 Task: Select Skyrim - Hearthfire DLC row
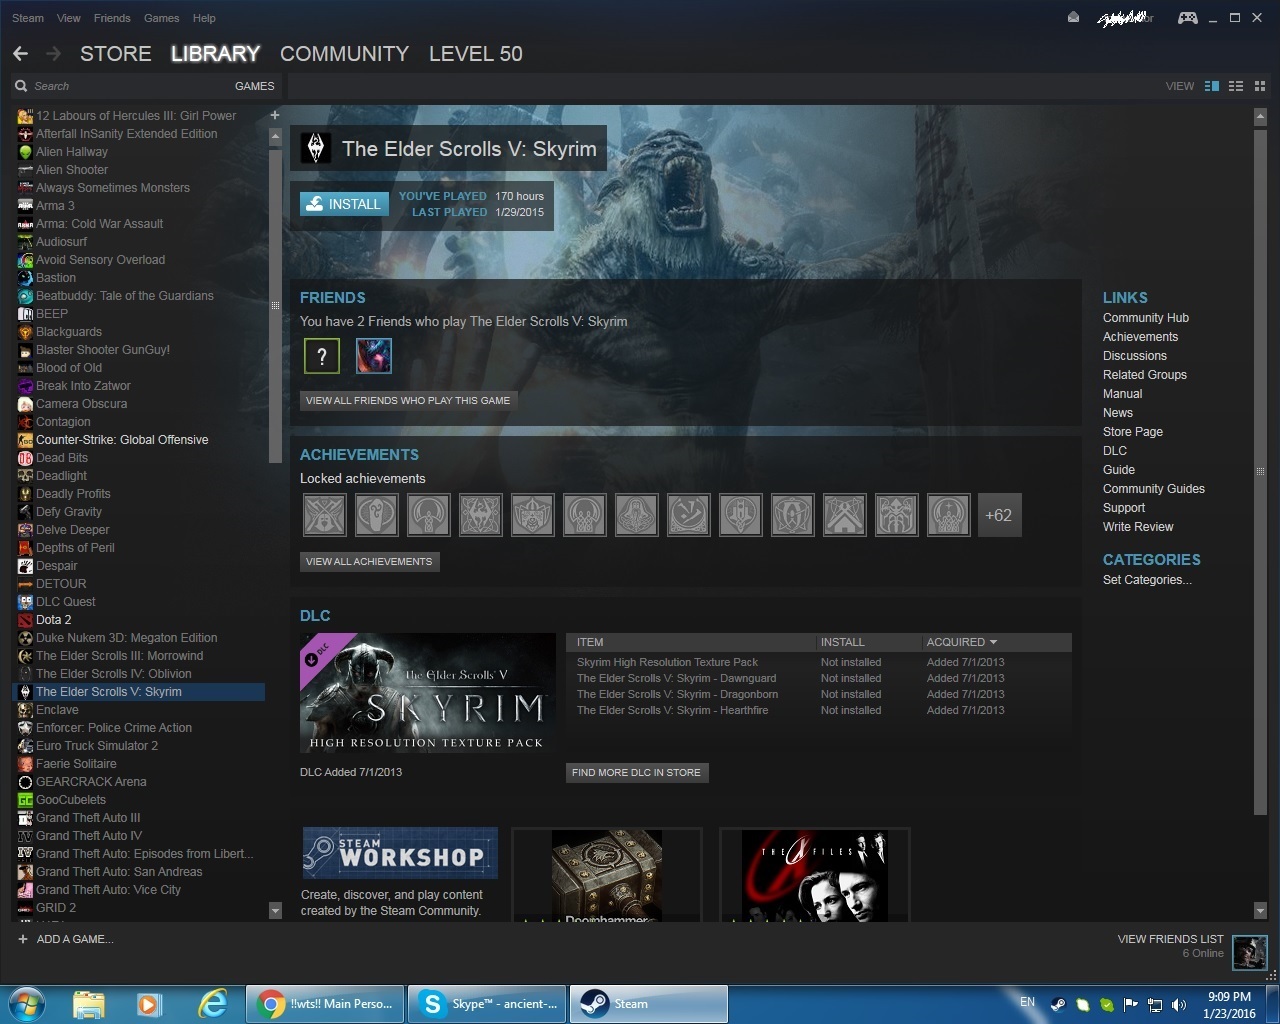pyautogui.click(x=819, y=710)
